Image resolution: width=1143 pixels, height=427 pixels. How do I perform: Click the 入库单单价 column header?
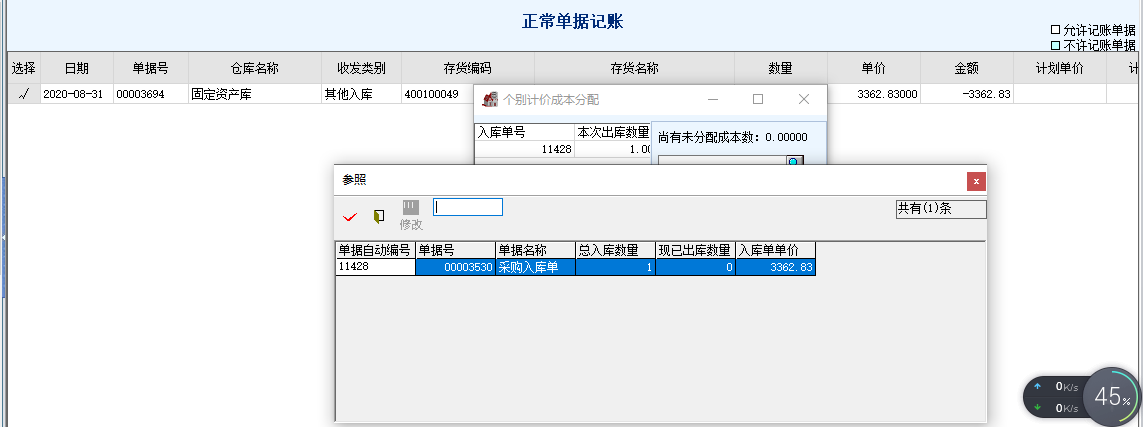coord(776,250)
